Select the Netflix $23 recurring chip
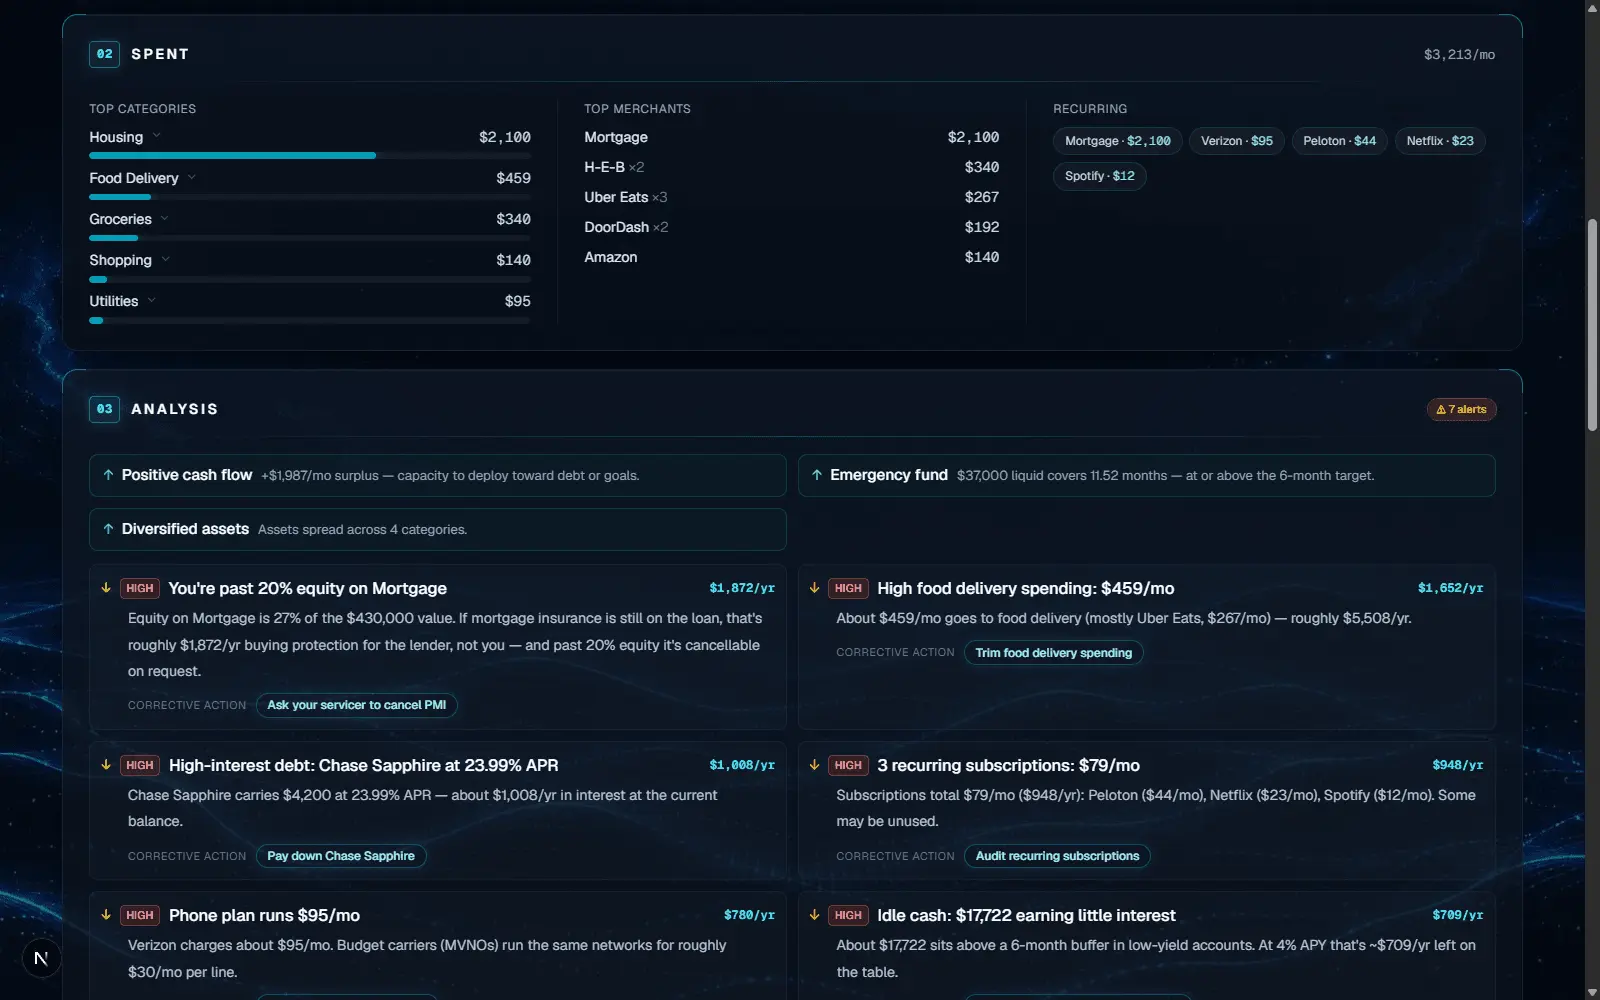Image resolution: width=1600 pixels, height=1000 pixels. [1440, 141]
